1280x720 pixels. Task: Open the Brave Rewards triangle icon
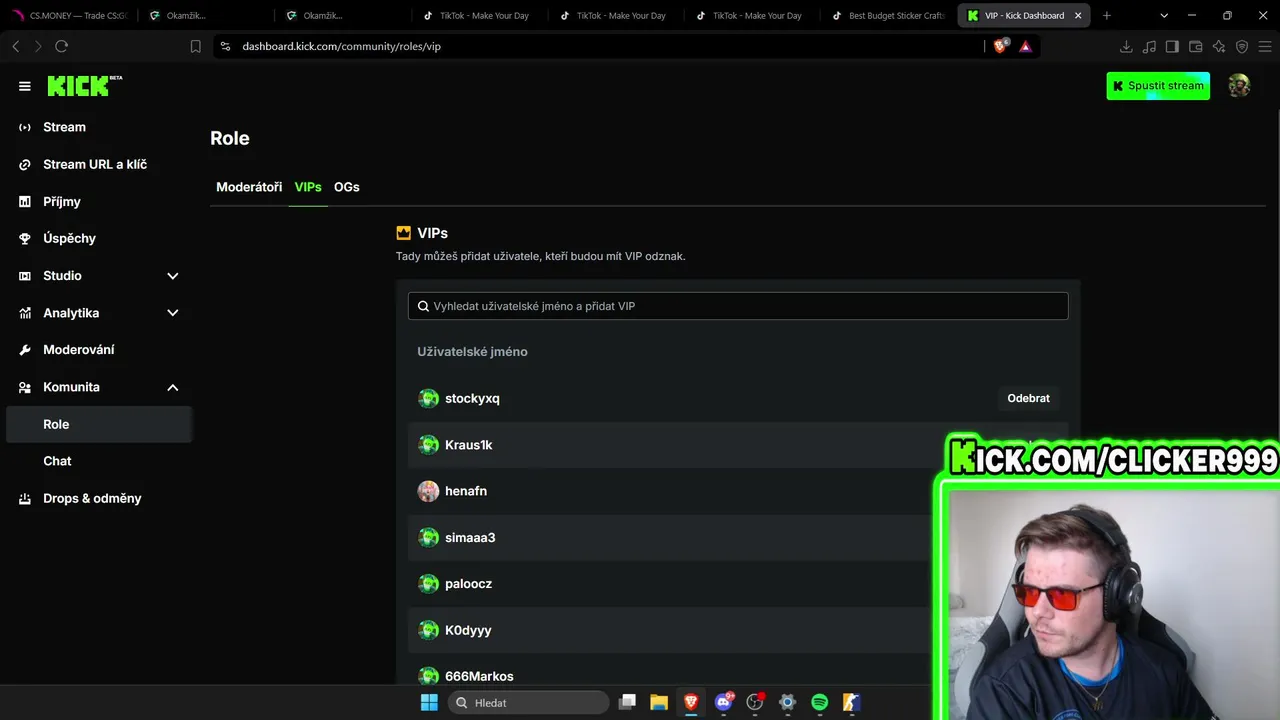pyautogui.click(x=1025, y=47)
